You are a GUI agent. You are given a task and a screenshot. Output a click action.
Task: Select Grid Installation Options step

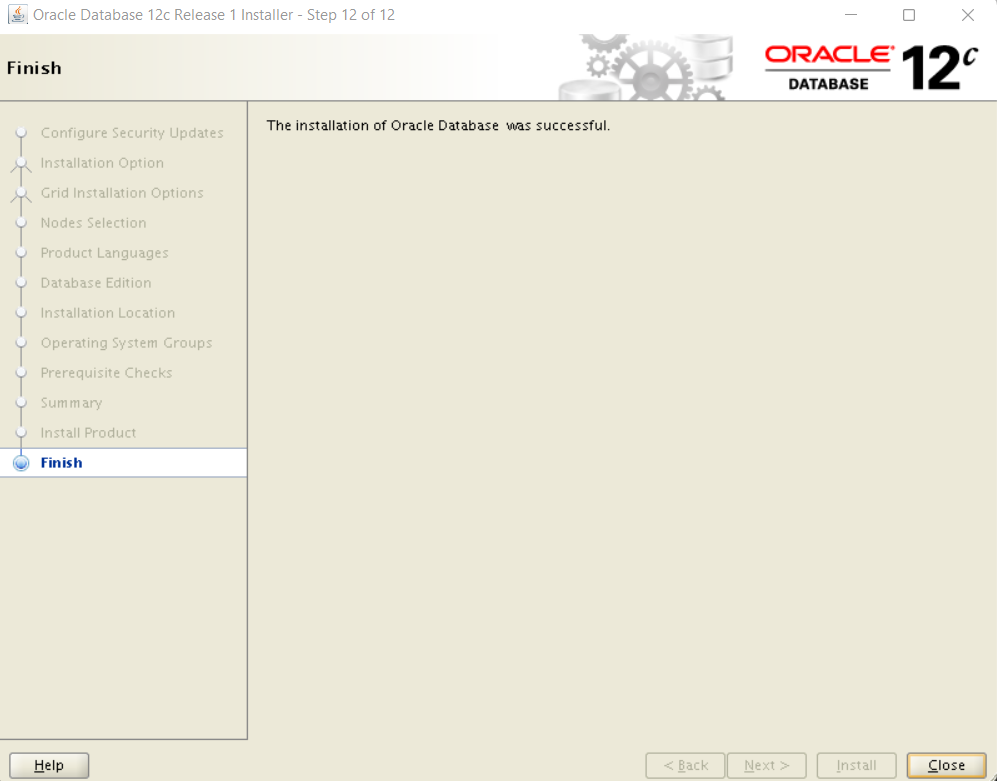[121, 193]
